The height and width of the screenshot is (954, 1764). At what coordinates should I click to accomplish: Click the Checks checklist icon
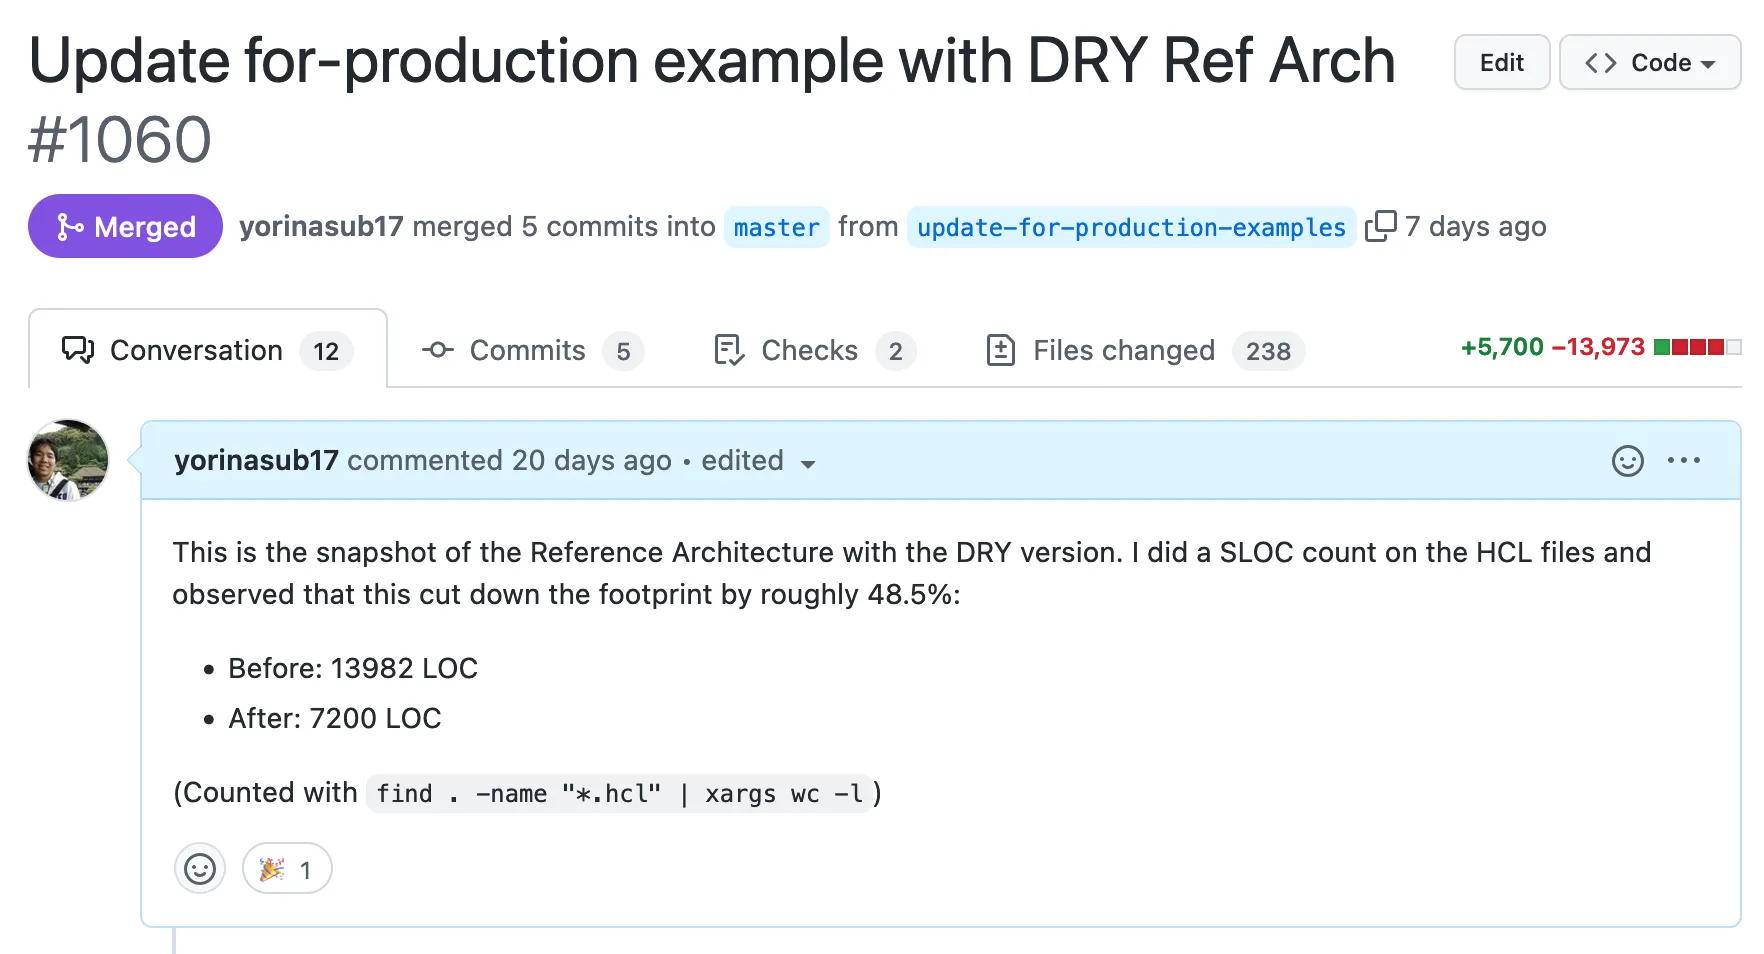tap(729, 350)
